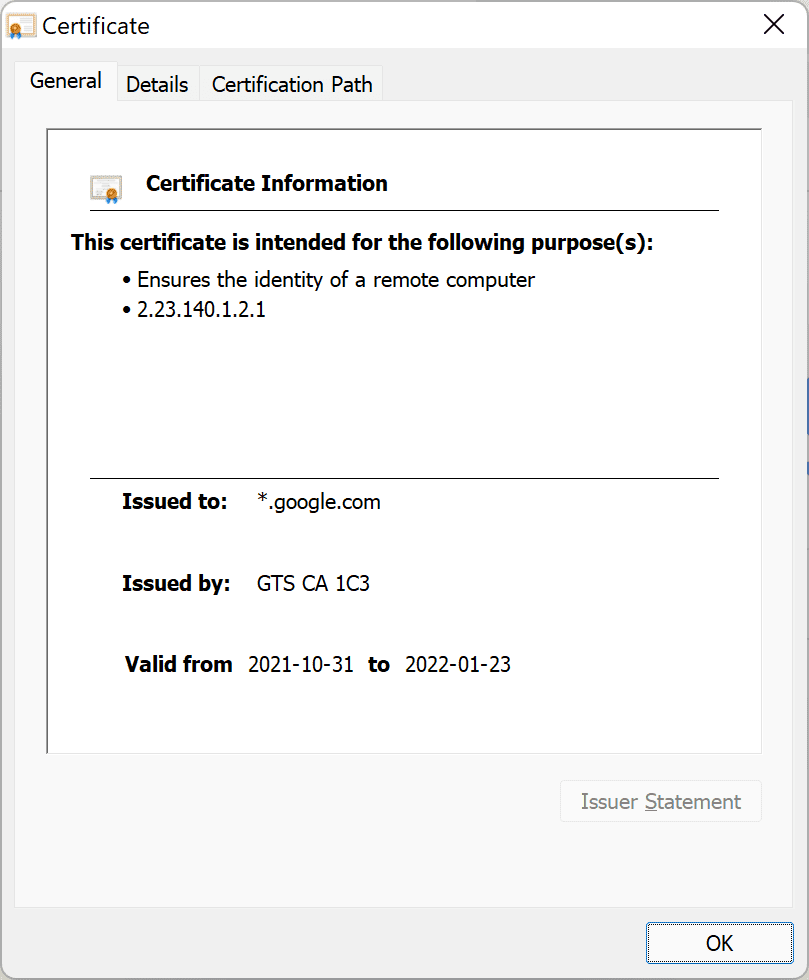The width and height of the screenshot is (809, 980).
Task: Click the GTS CA 1C3 issuer name
Action: 313,583
